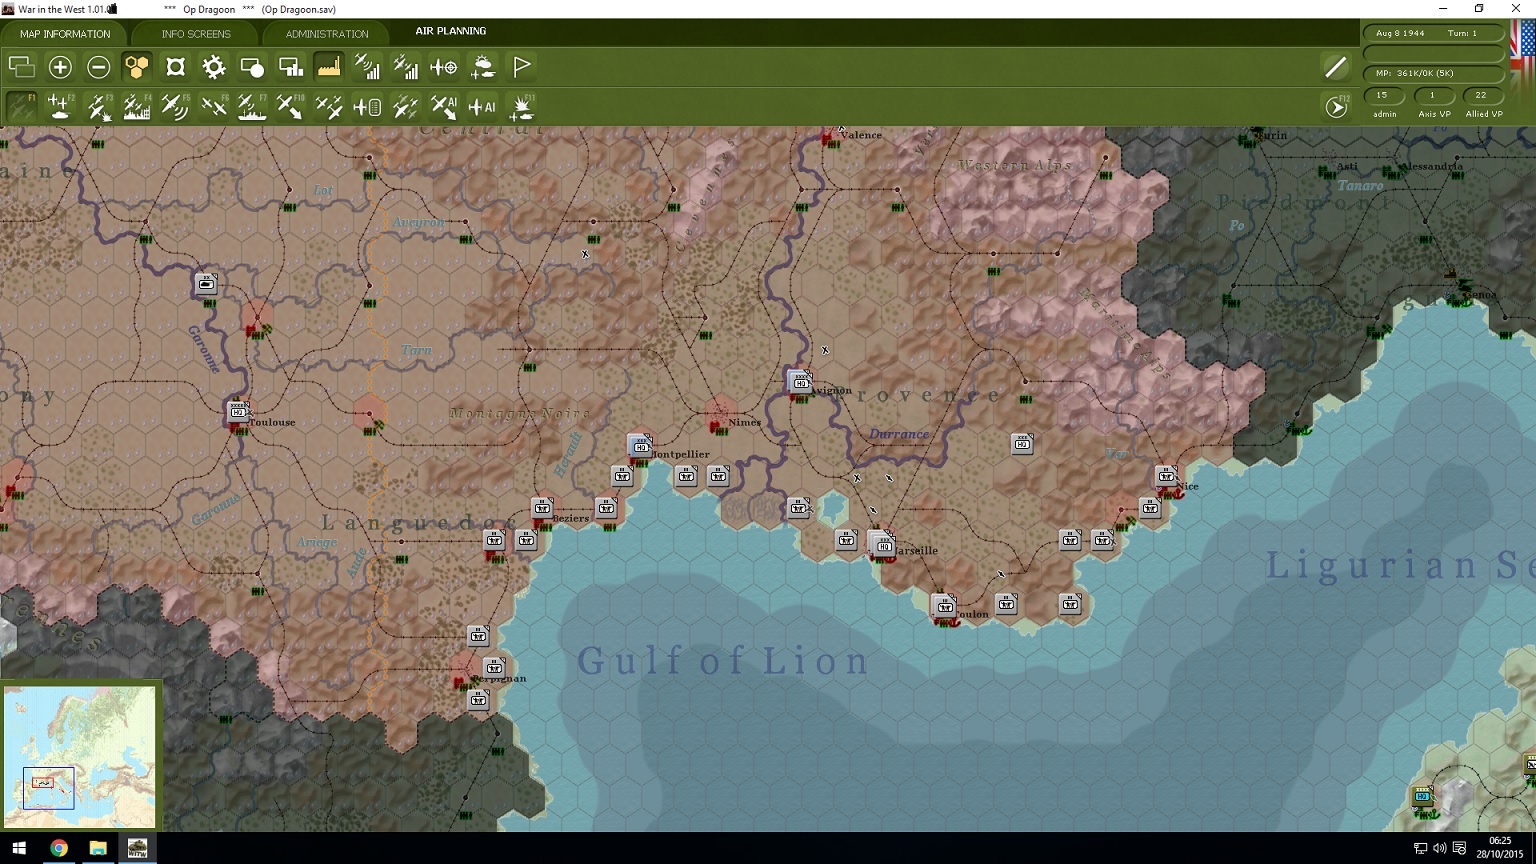Viewport: 1536px width, 864px height.
Task: Open the Windows Start menu
Action: pos(19,848)
